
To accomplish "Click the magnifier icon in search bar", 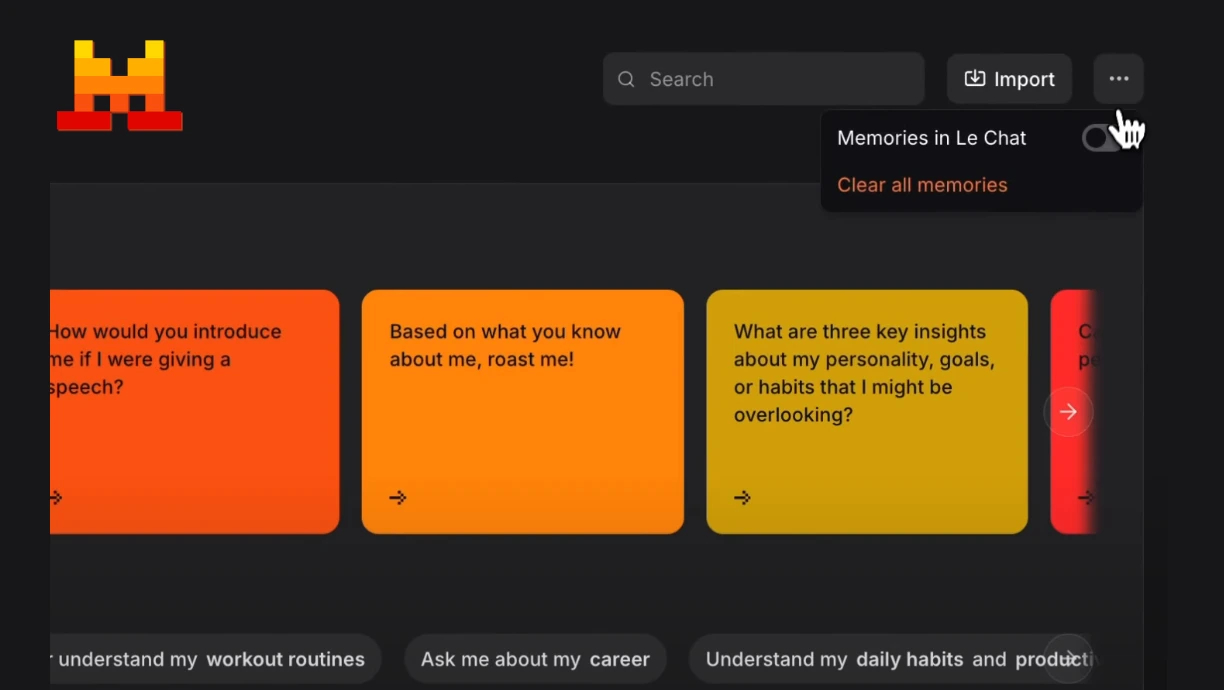I will tap(626, 79).
